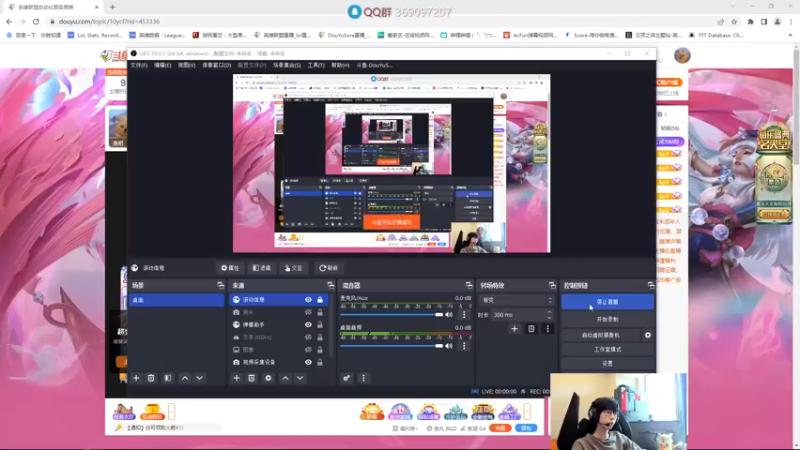The width and height of the screenshot is (800, 450).
Task: Hide the highlighted top source with eye icon
Action: [308, 299]
